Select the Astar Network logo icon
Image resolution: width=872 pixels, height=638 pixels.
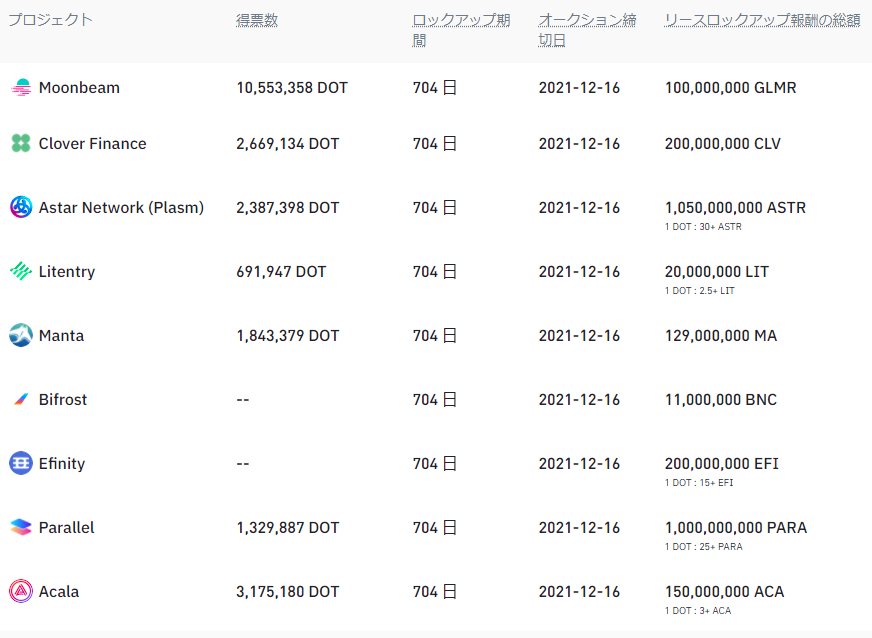click(x=21, y=207)
